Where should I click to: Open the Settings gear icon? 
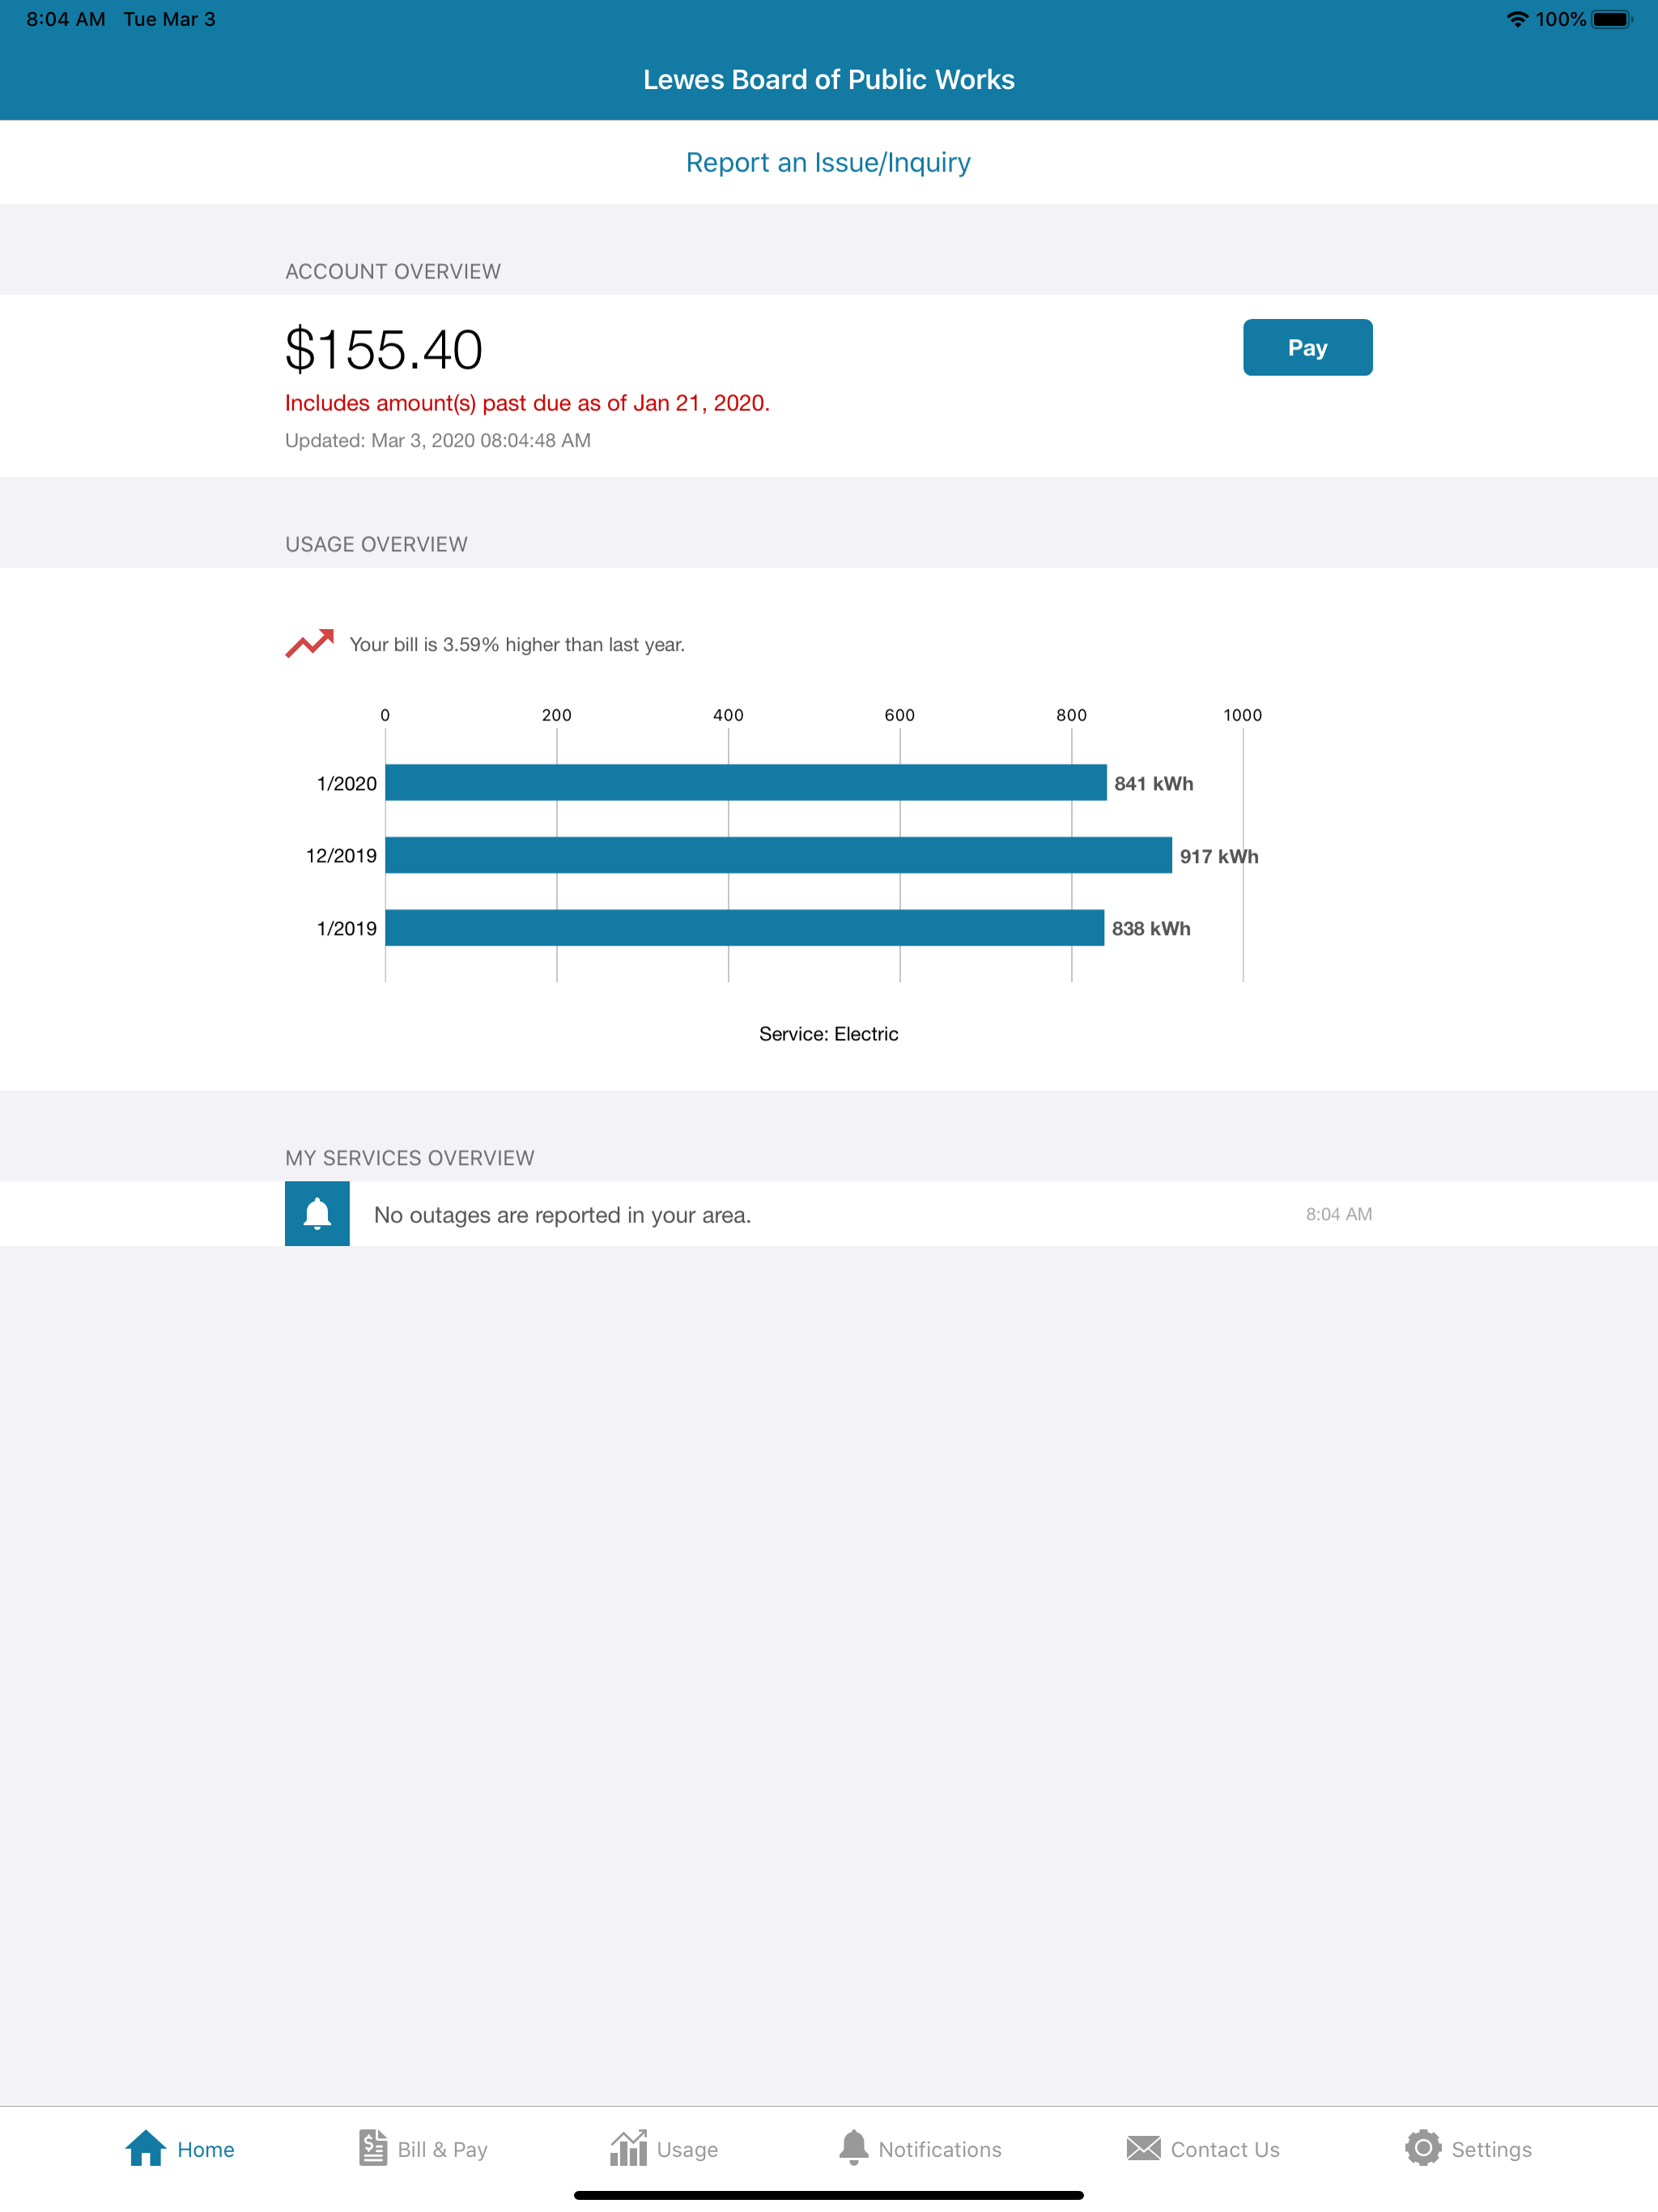[x=1423, y=2148]
